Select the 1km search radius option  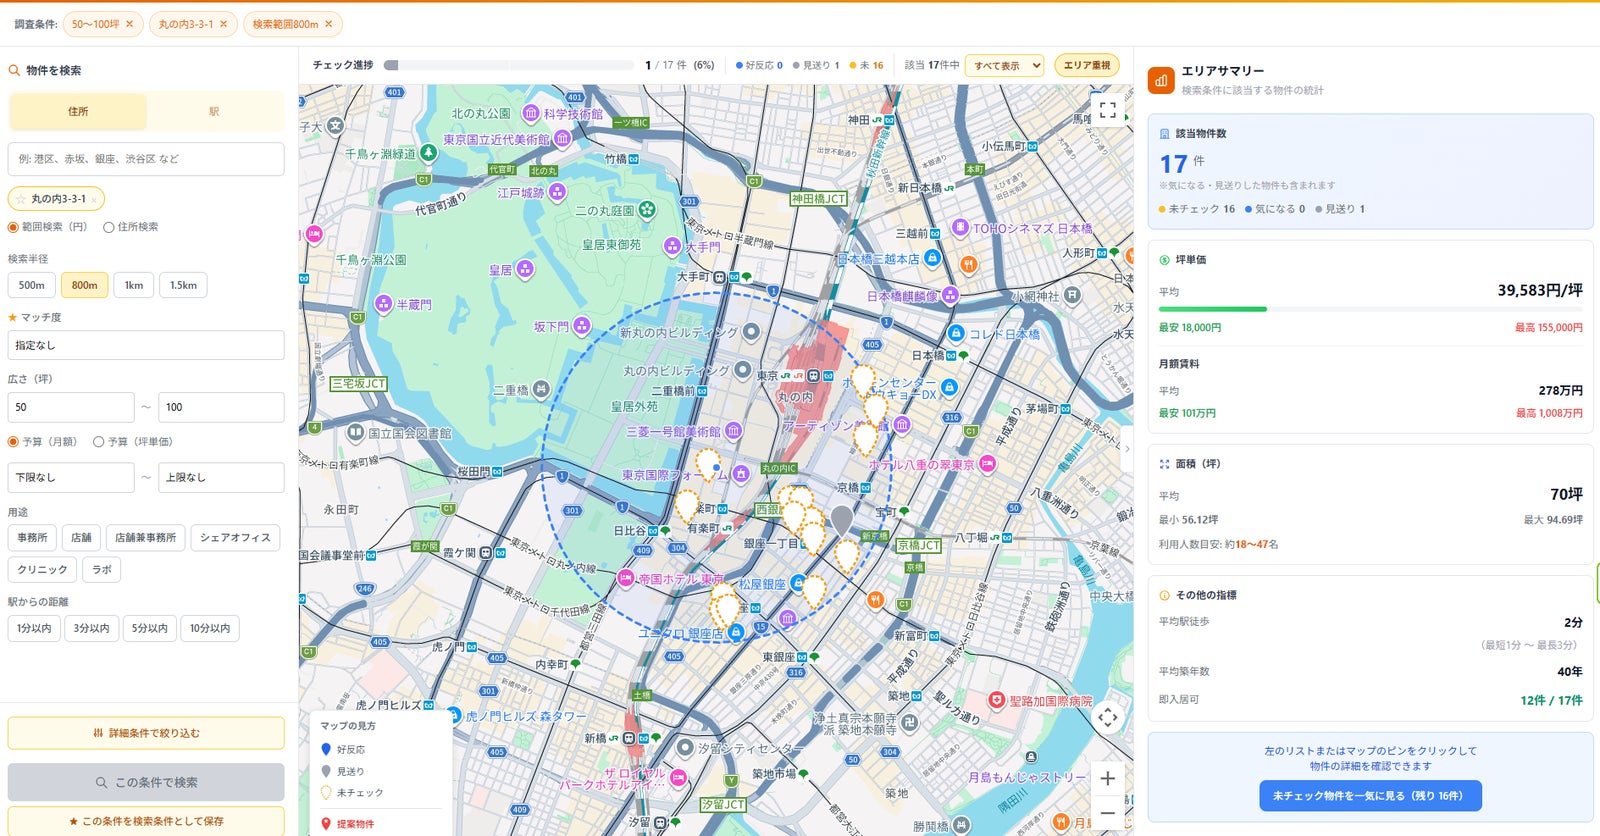134,285
